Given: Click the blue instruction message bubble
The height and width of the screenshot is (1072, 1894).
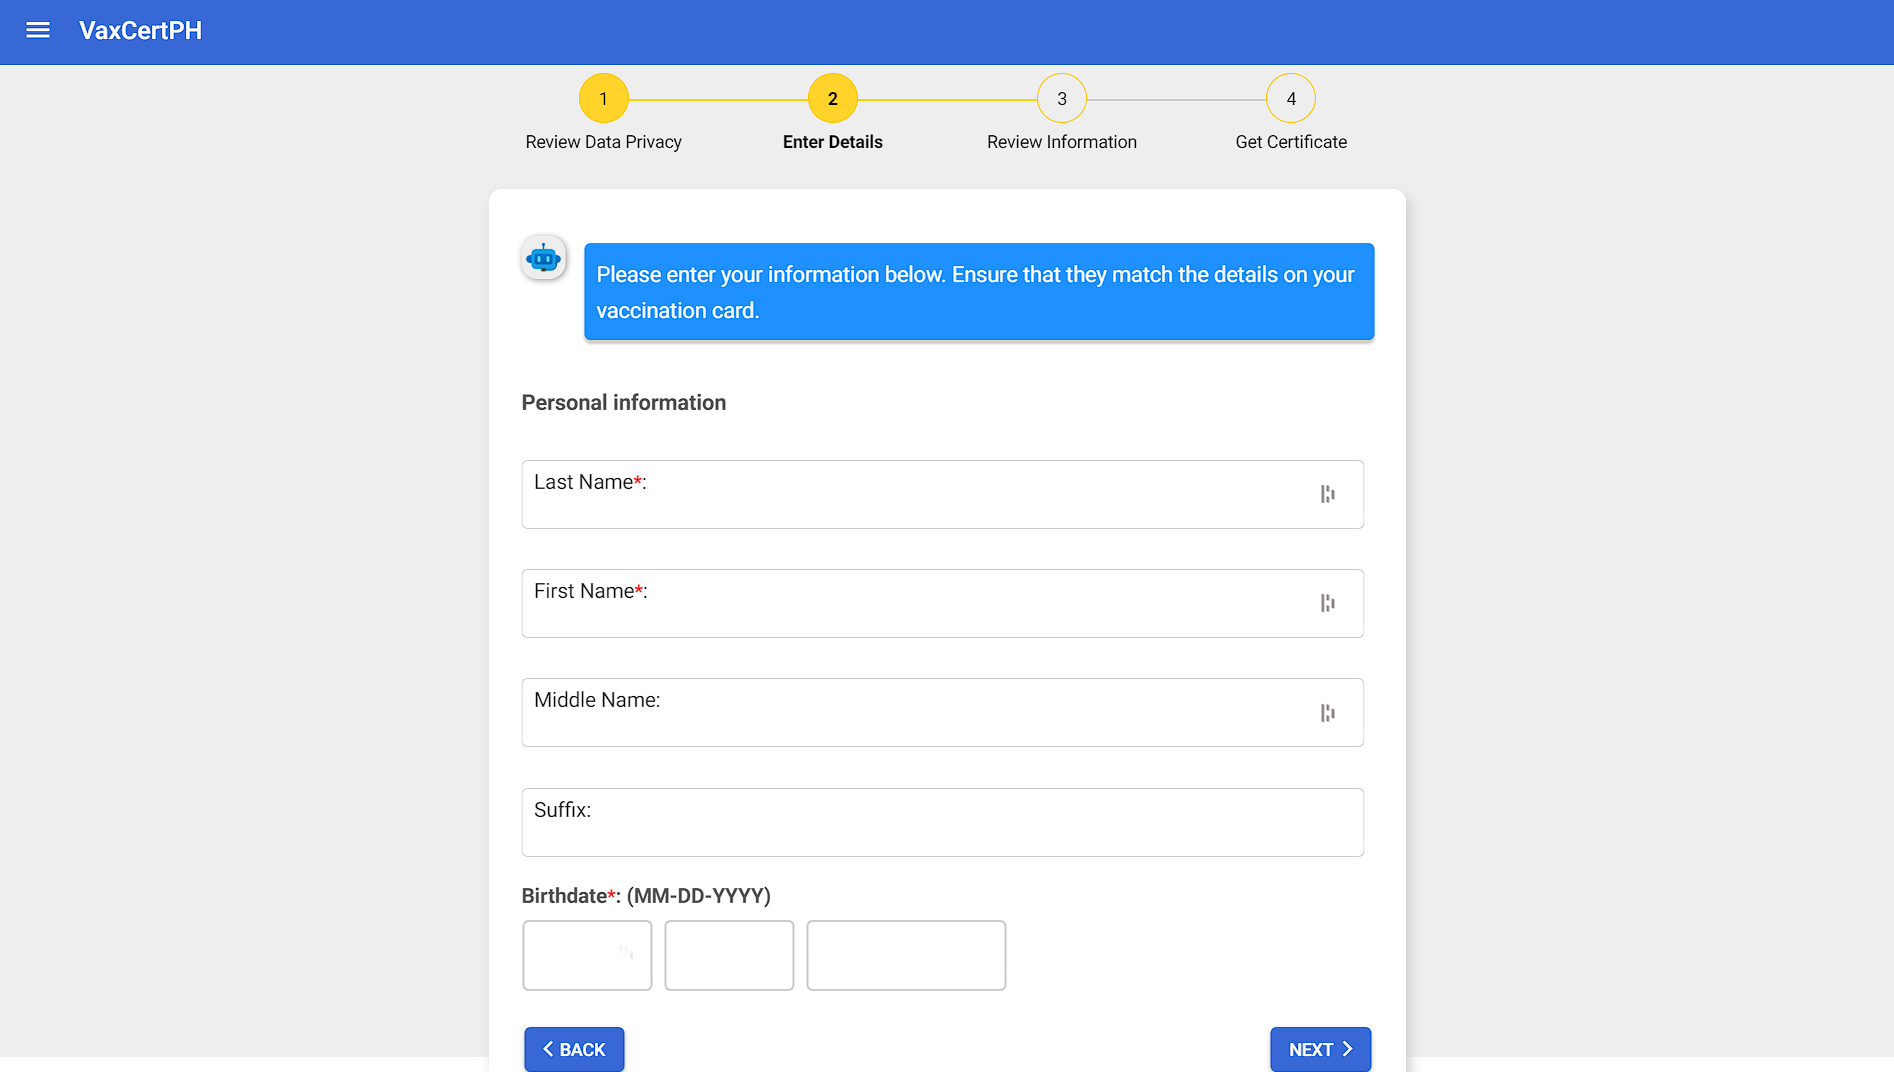Looking at the screenshot, I should 979,292.
